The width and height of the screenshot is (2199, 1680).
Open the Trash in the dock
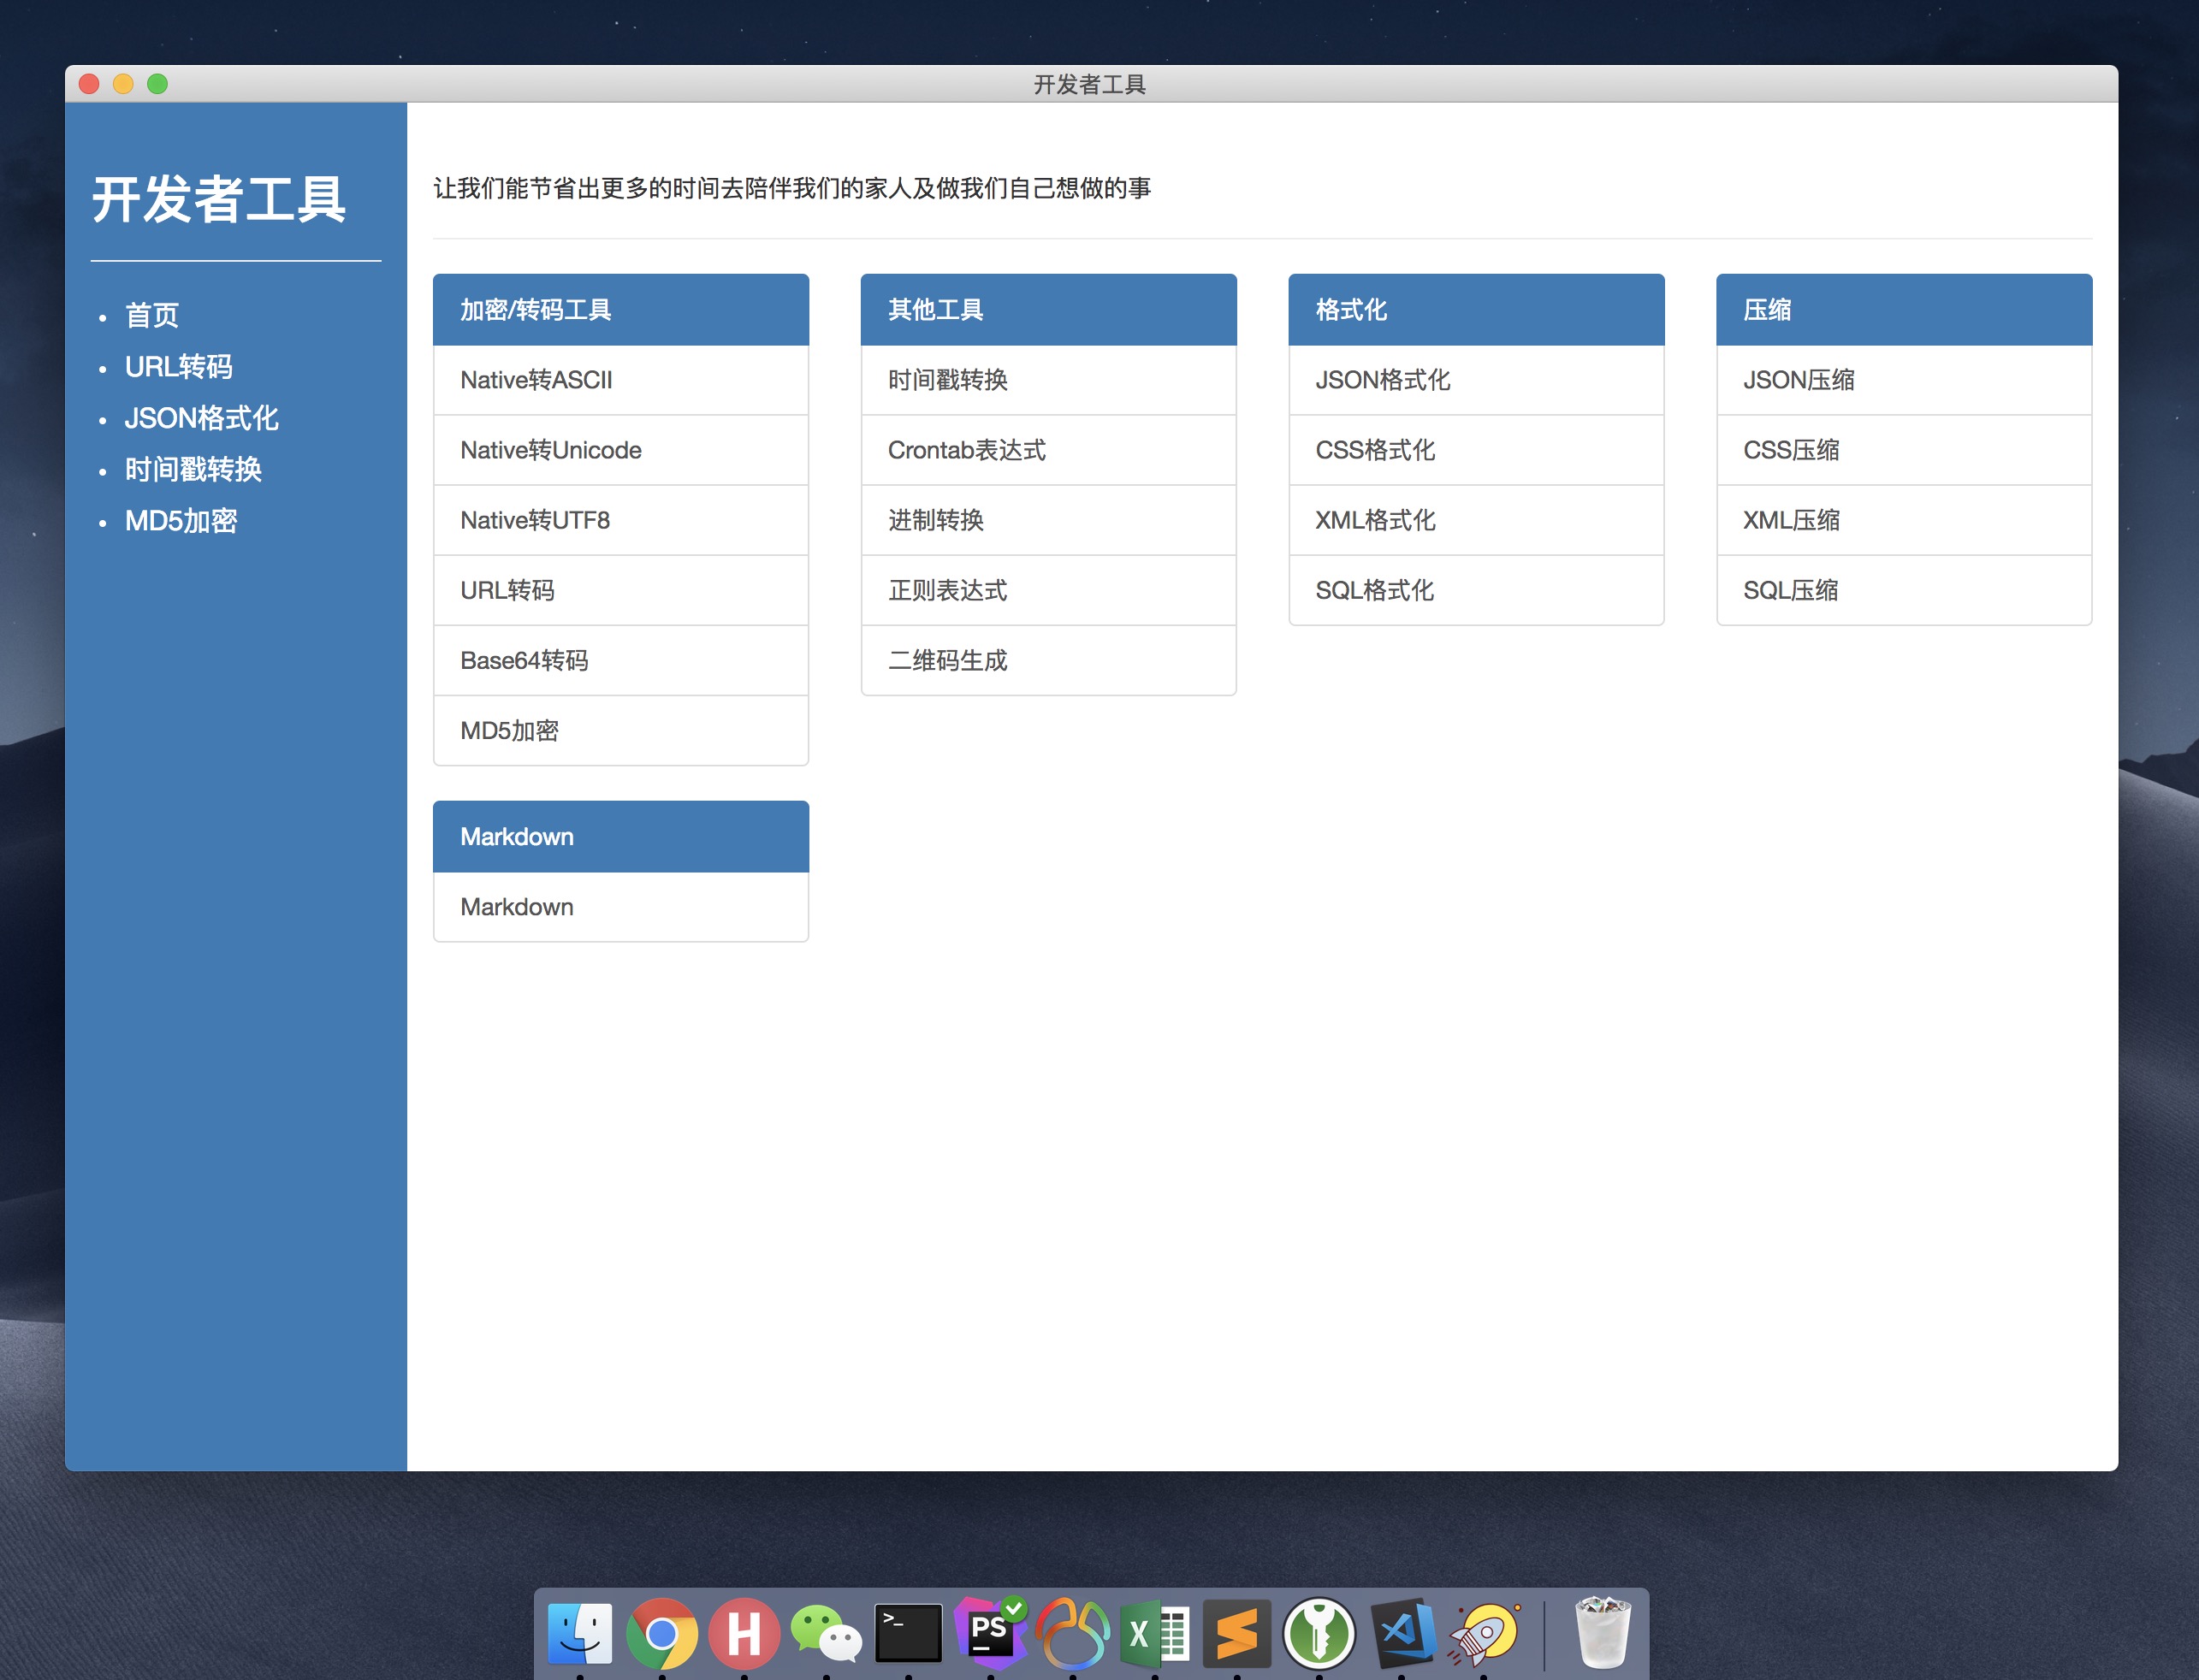point(1602,1634)
